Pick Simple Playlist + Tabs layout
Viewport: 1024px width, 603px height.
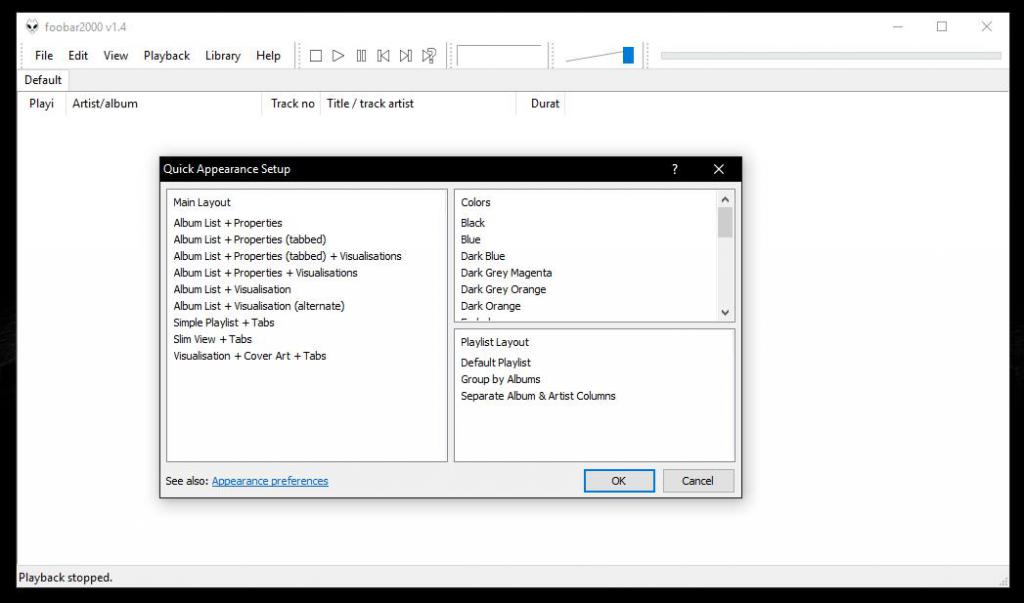(x=224, y=323)
